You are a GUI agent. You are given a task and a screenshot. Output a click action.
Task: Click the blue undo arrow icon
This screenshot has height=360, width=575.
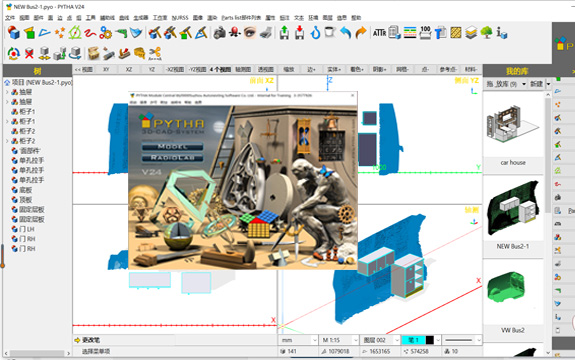pyautogui.click(x=345, y=33)
